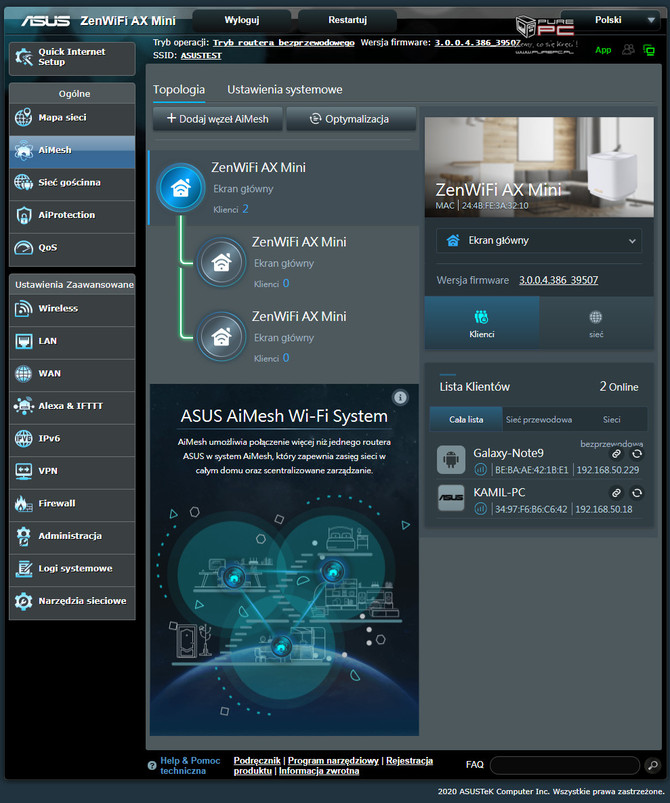Open Sieć gościnna guest network icon

[24, 182]
